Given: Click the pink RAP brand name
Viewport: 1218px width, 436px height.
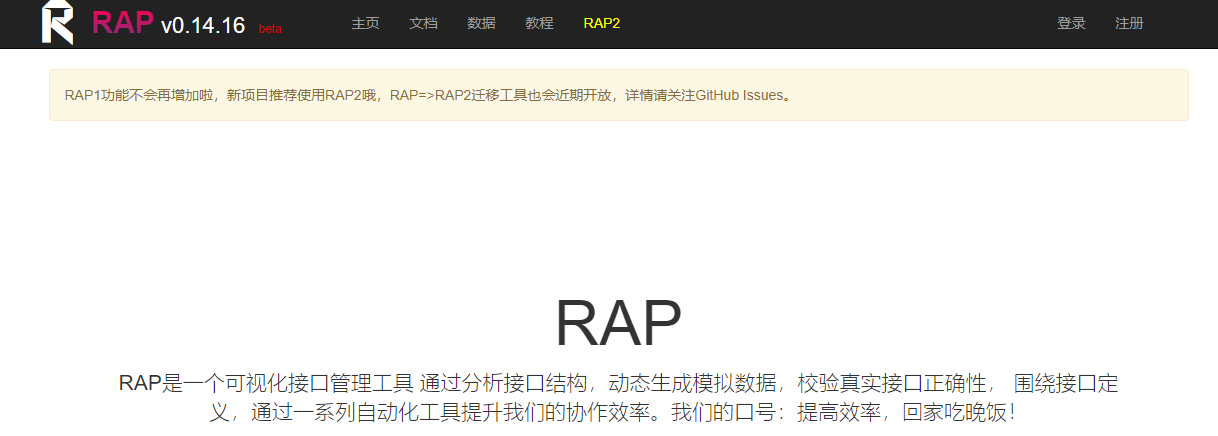Looking at the screenshot, I should (123, 23).
